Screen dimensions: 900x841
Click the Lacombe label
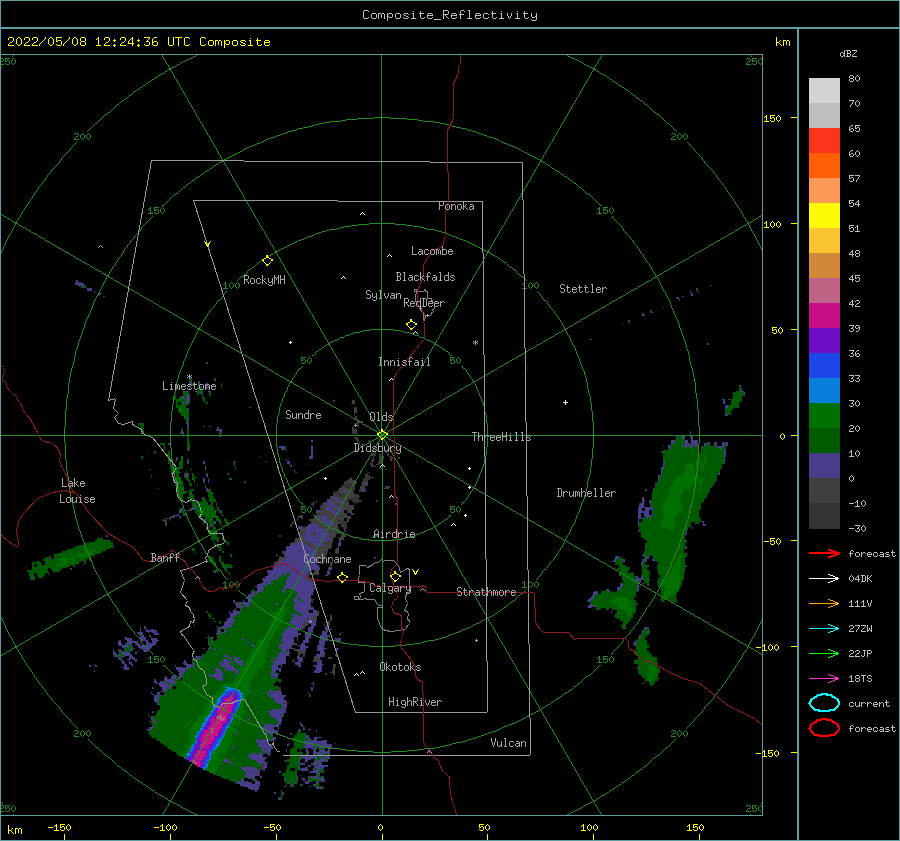pos(432,251)
